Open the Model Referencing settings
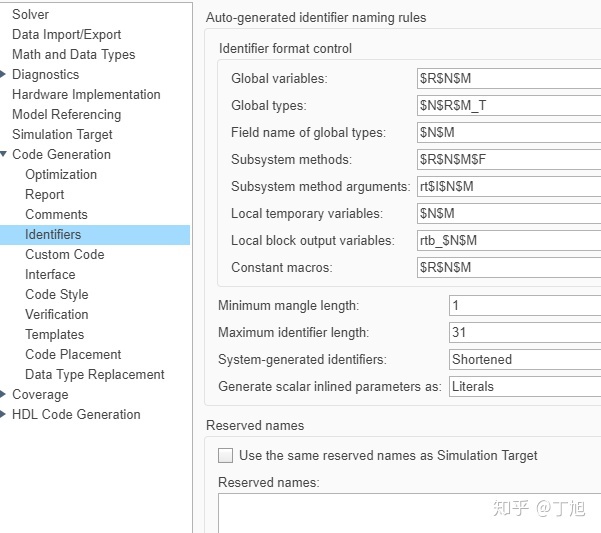The image size is (601, 533). 66,115
